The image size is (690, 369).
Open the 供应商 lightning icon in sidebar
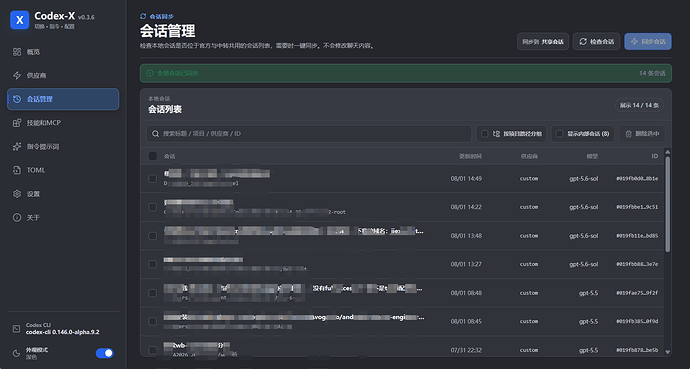(17, 75)
